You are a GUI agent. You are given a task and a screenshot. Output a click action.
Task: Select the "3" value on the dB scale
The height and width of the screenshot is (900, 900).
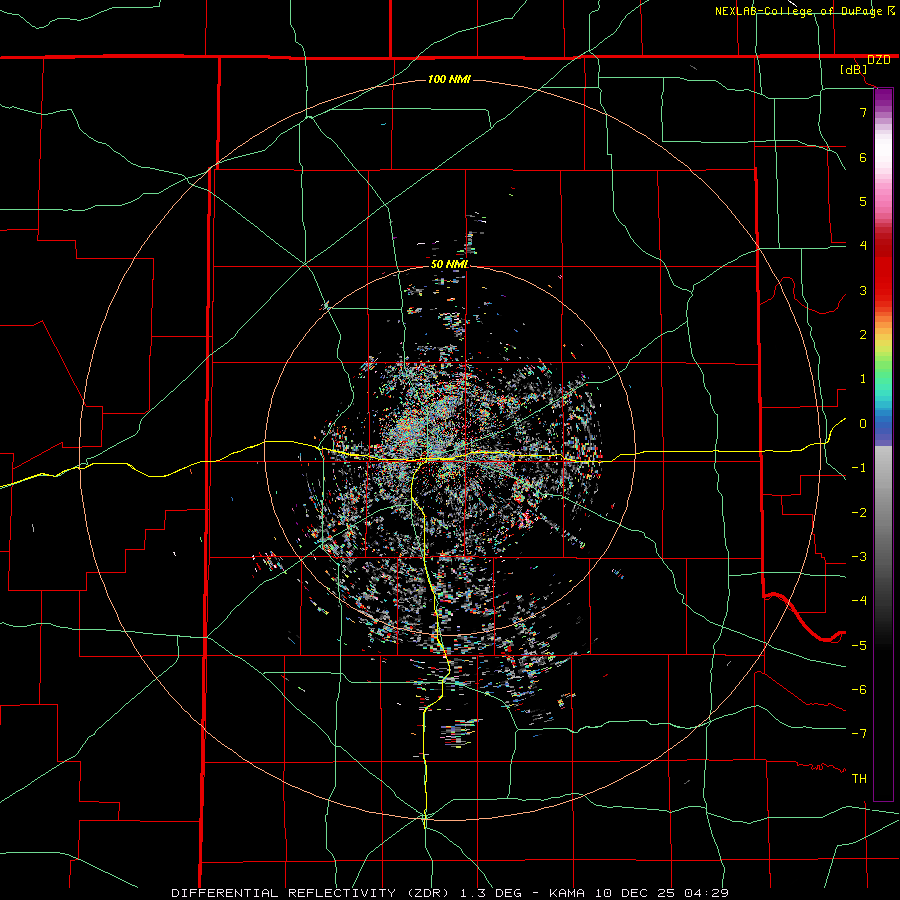click(863, 290)
